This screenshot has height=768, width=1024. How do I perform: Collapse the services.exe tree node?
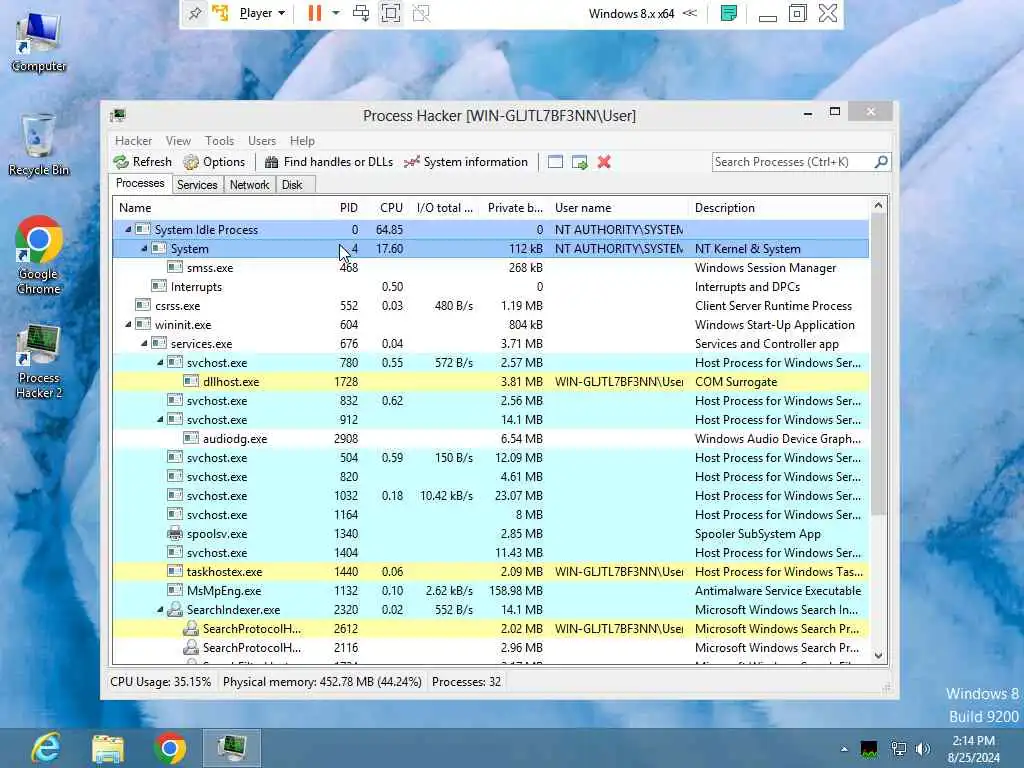pyautogui.click(x=144, y=344)
